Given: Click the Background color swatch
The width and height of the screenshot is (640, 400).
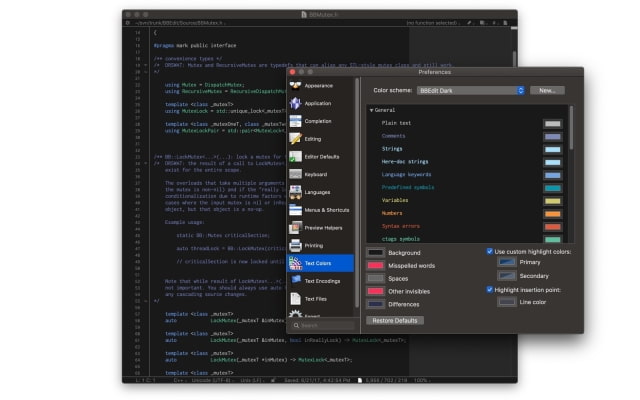Looking at the screenshot, I should [x=376, y=252].
